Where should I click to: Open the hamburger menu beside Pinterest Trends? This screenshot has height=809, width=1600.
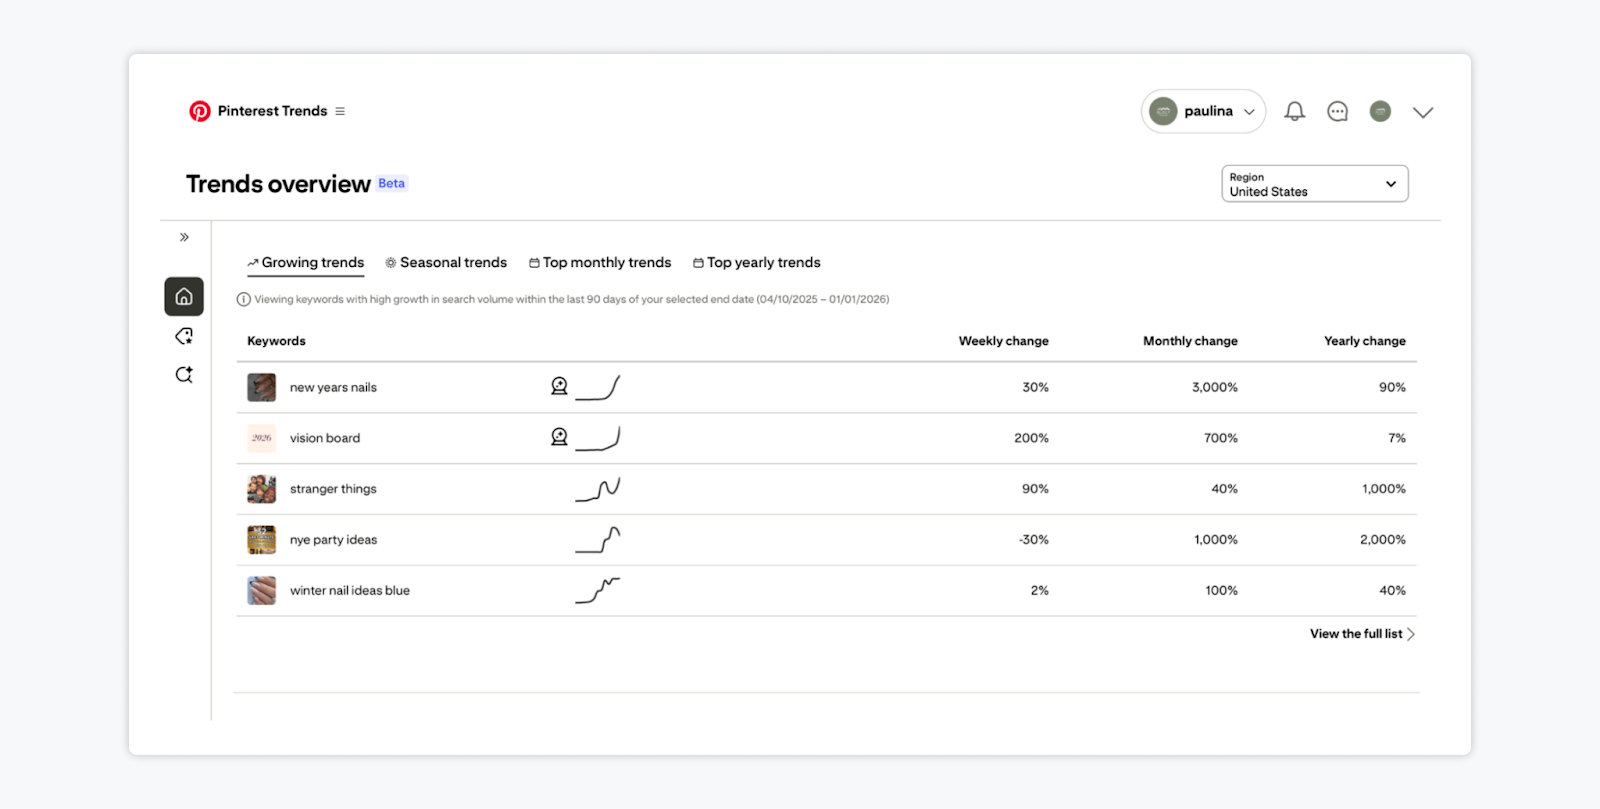coord(340,111)
